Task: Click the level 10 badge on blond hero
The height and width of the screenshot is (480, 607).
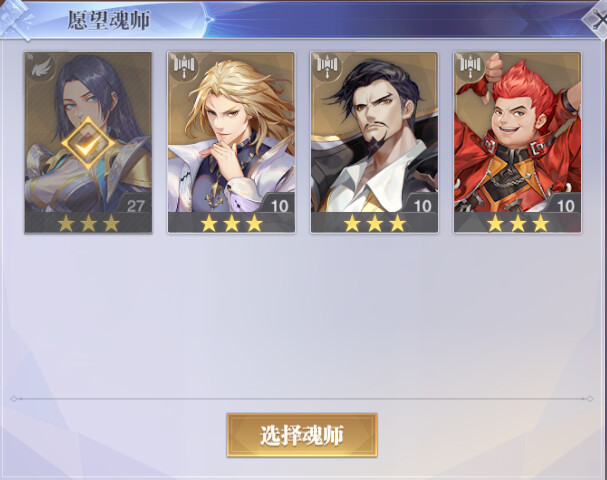Action: click(279, 205)
